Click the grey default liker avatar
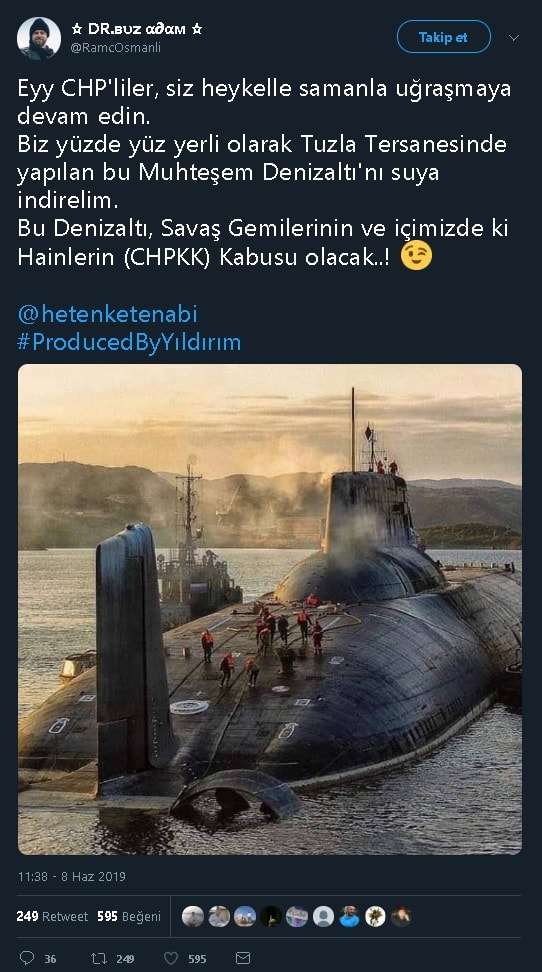Viewport: 542px width, 972px height. (323, 916)
